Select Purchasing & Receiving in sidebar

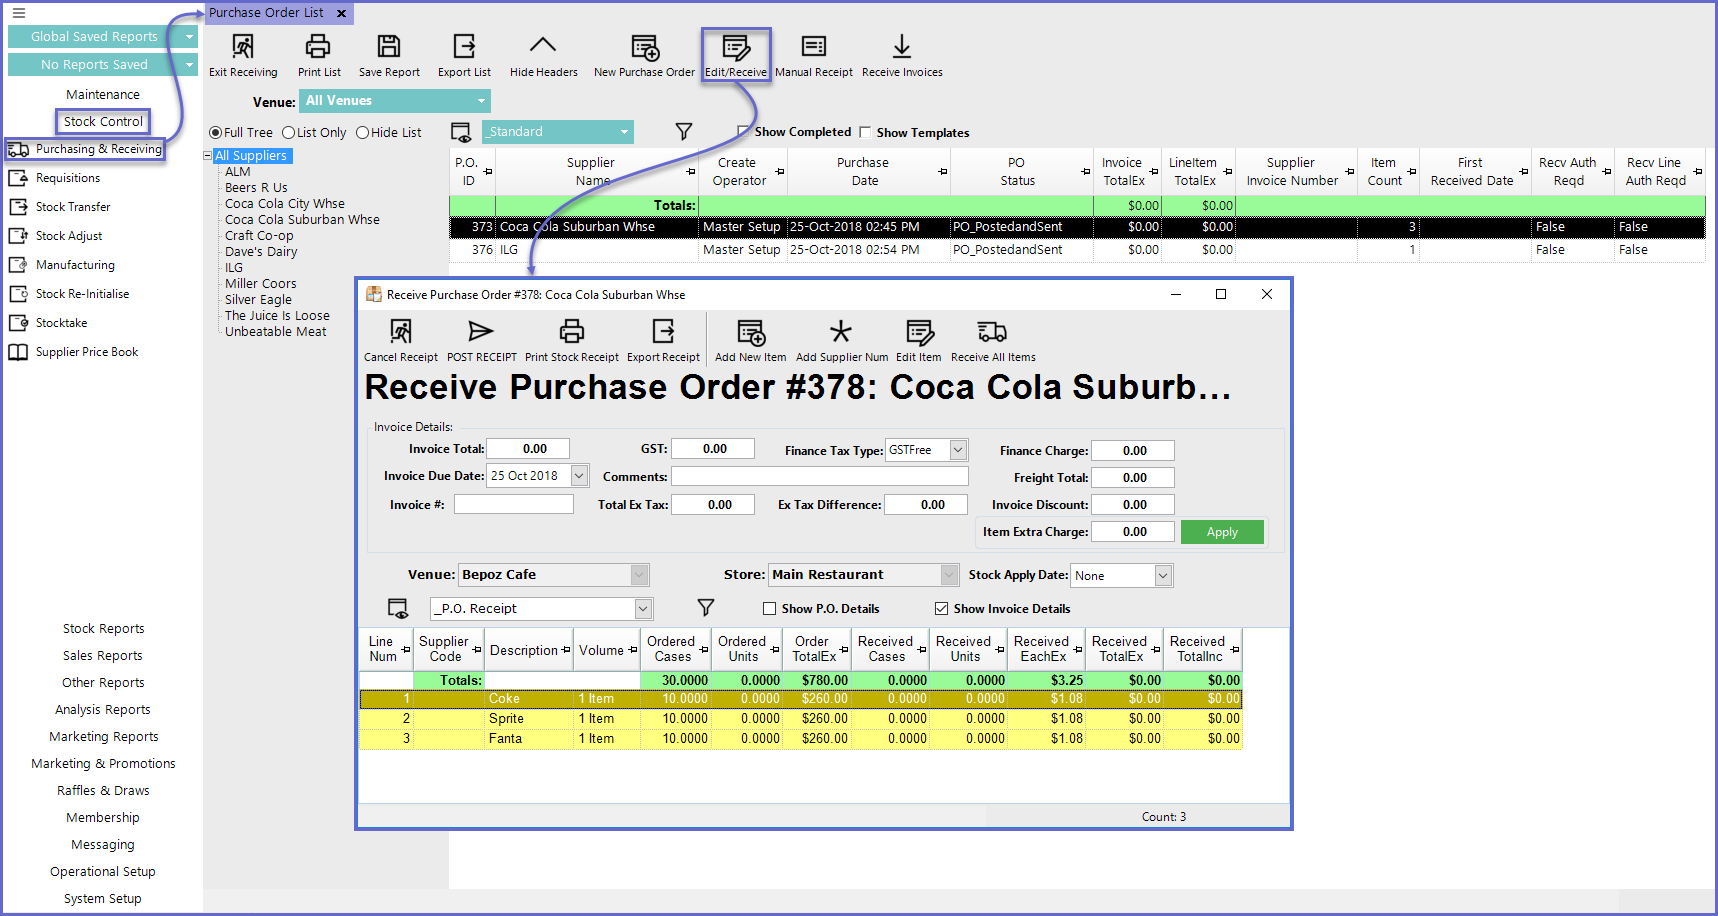pos(85,149)
